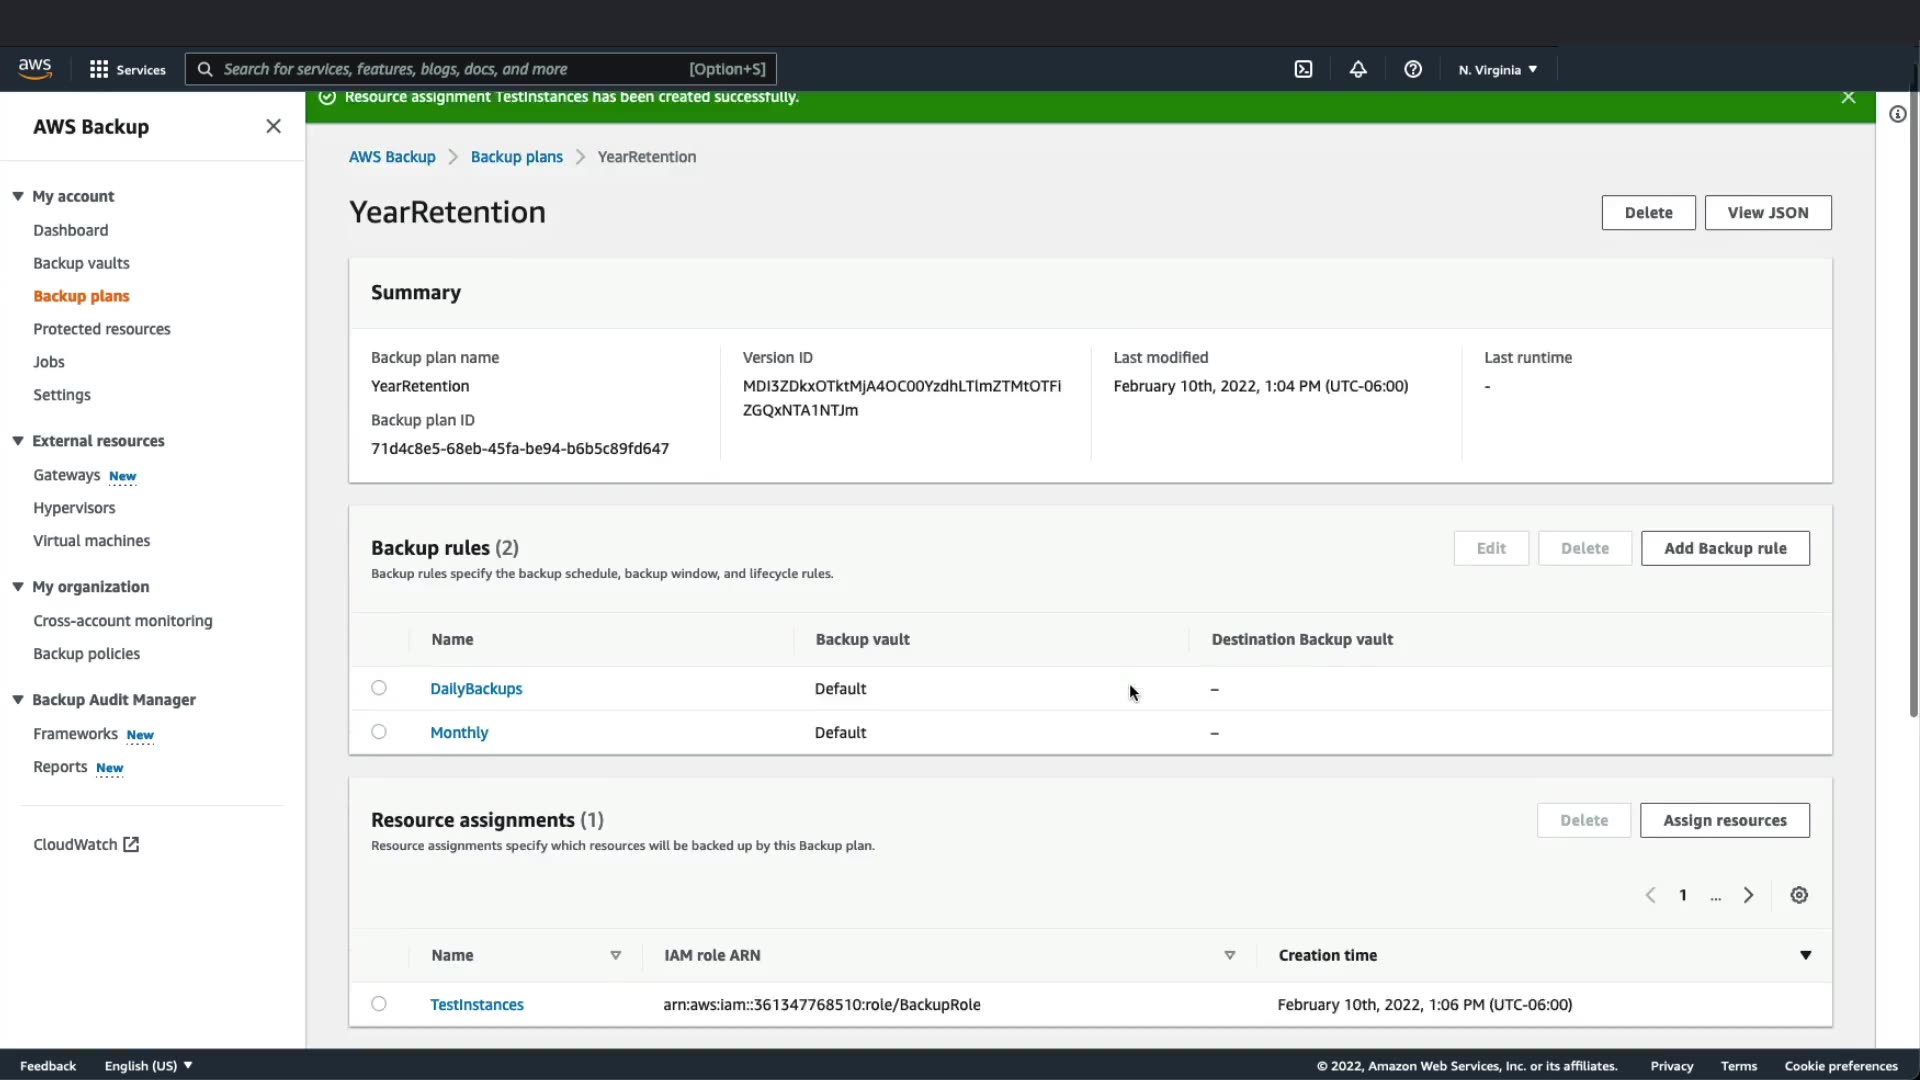This screenshot has height=1080, width=1920.
Task: Click the page scrollbar on the right
Action: tap(1913, 400)
